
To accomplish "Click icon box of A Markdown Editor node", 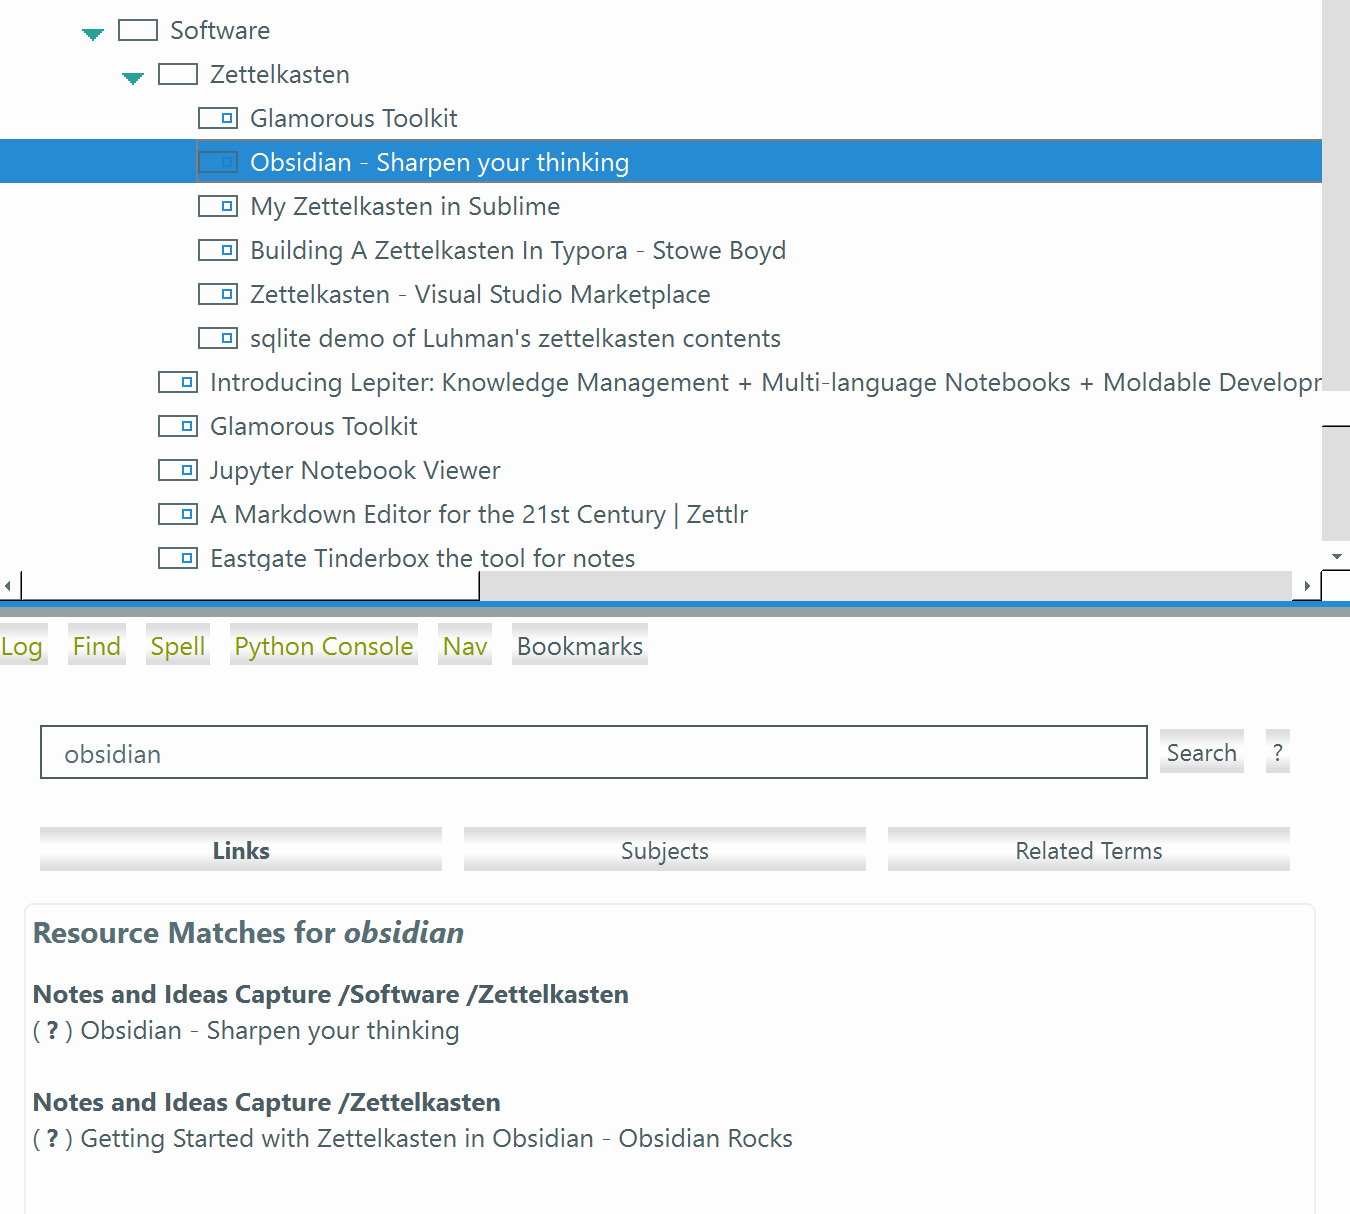I will [178, 514].
